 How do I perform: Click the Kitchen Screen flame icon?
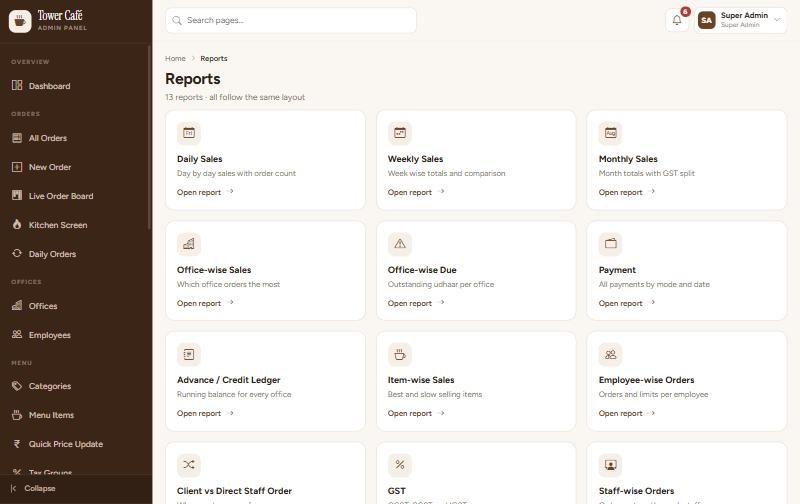(x=17, y=224)
